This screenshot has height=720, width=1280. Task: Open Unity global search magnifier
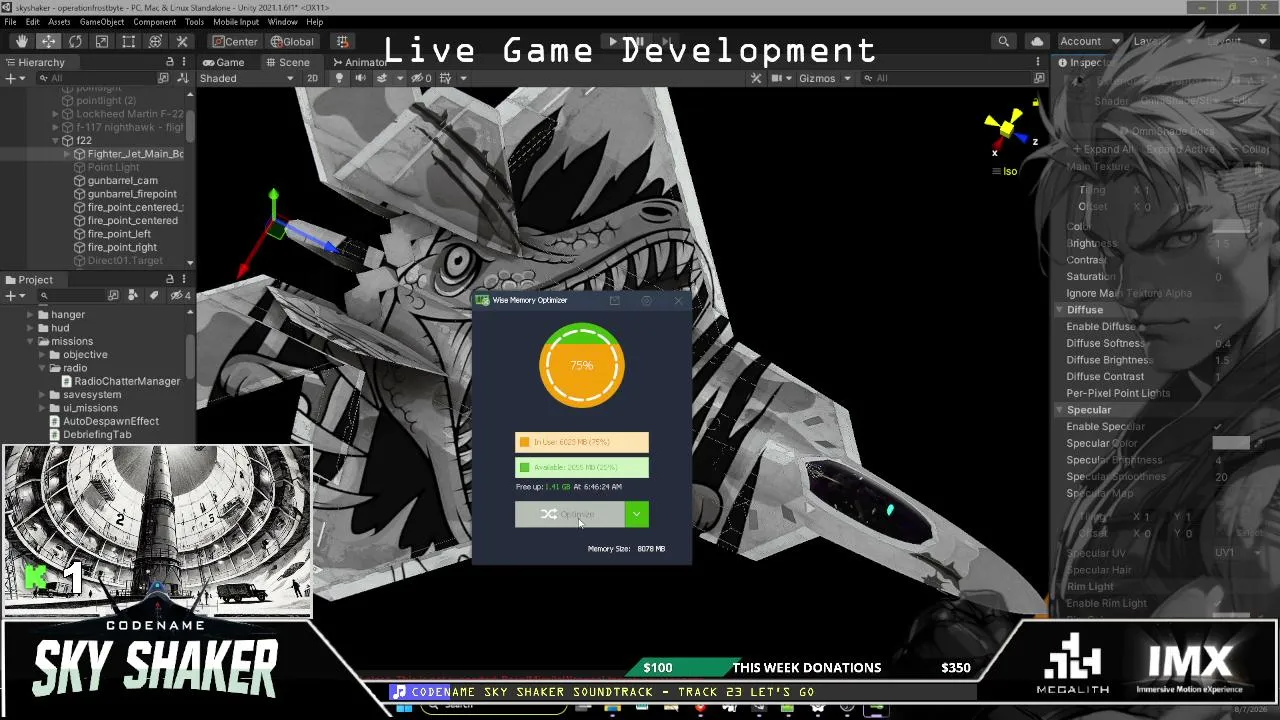1003,41
